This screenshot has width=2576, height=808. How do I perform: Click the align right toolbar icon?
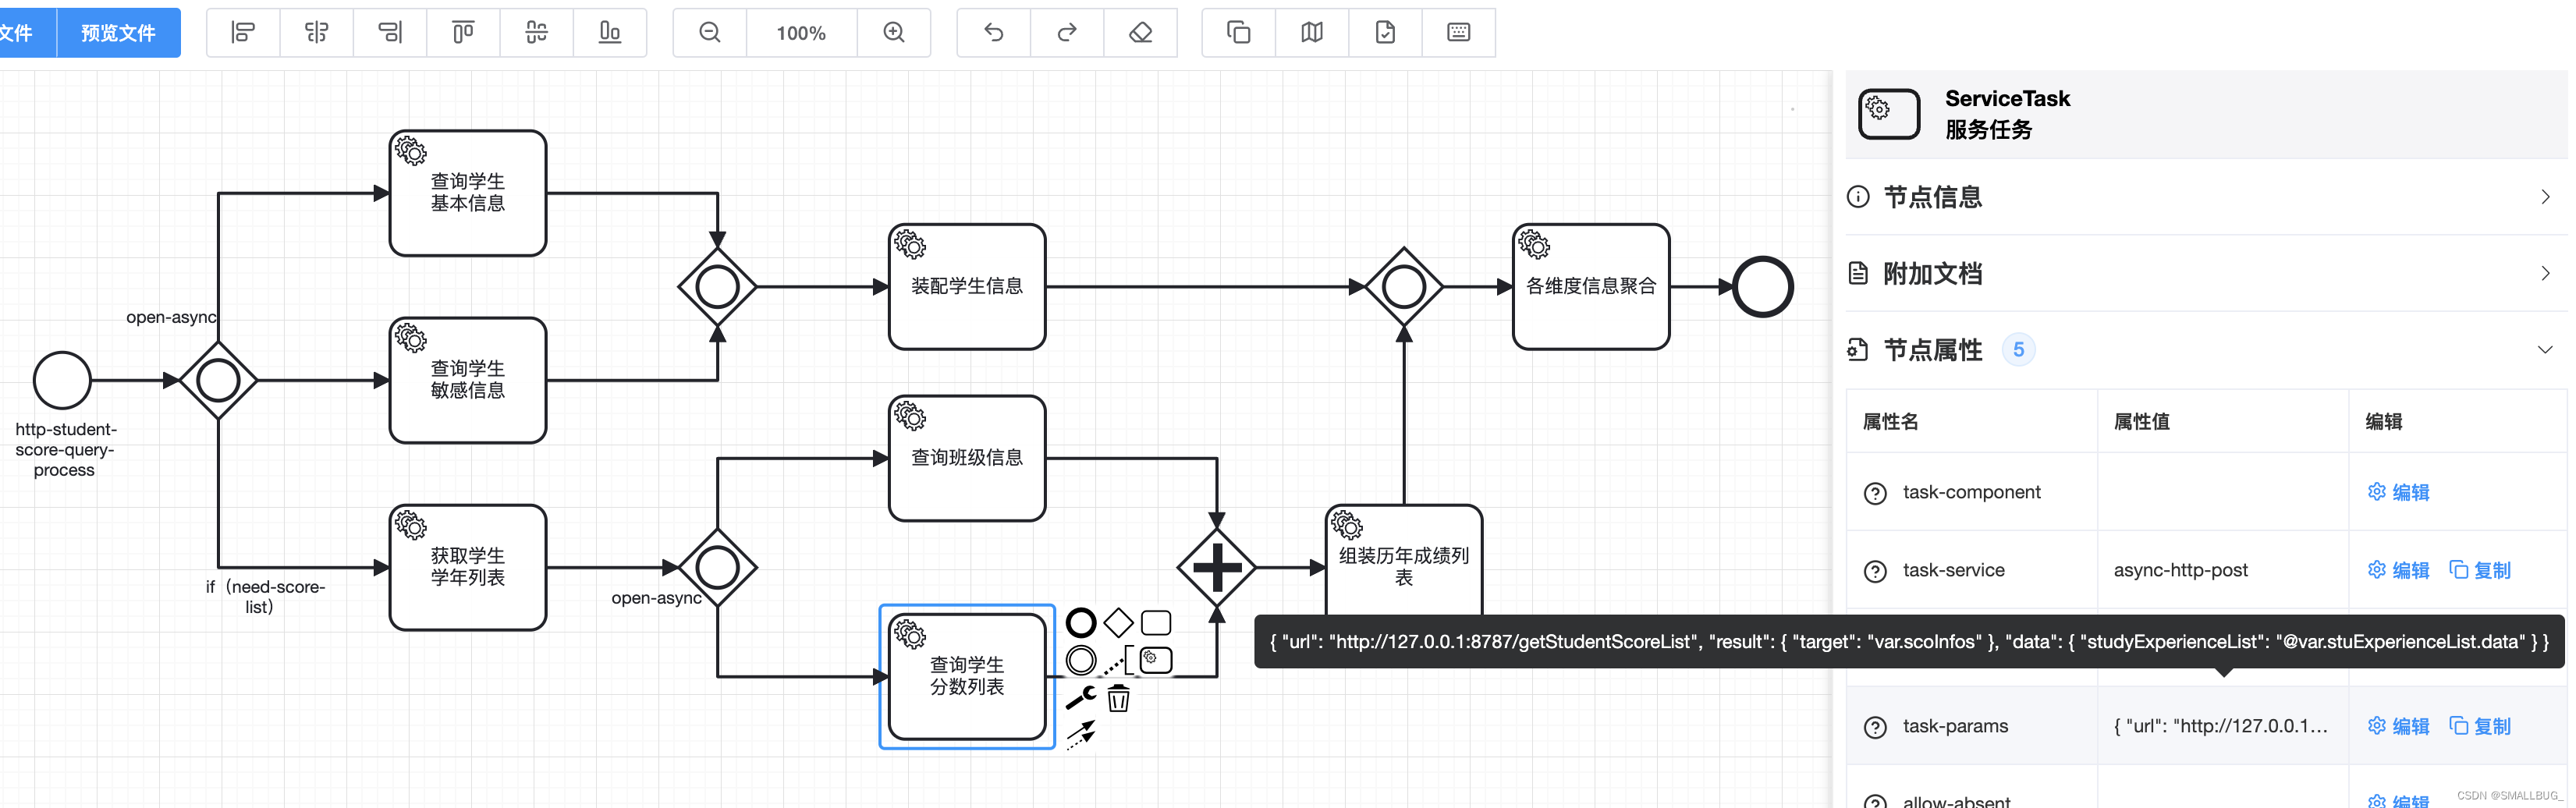coord(389,33)
